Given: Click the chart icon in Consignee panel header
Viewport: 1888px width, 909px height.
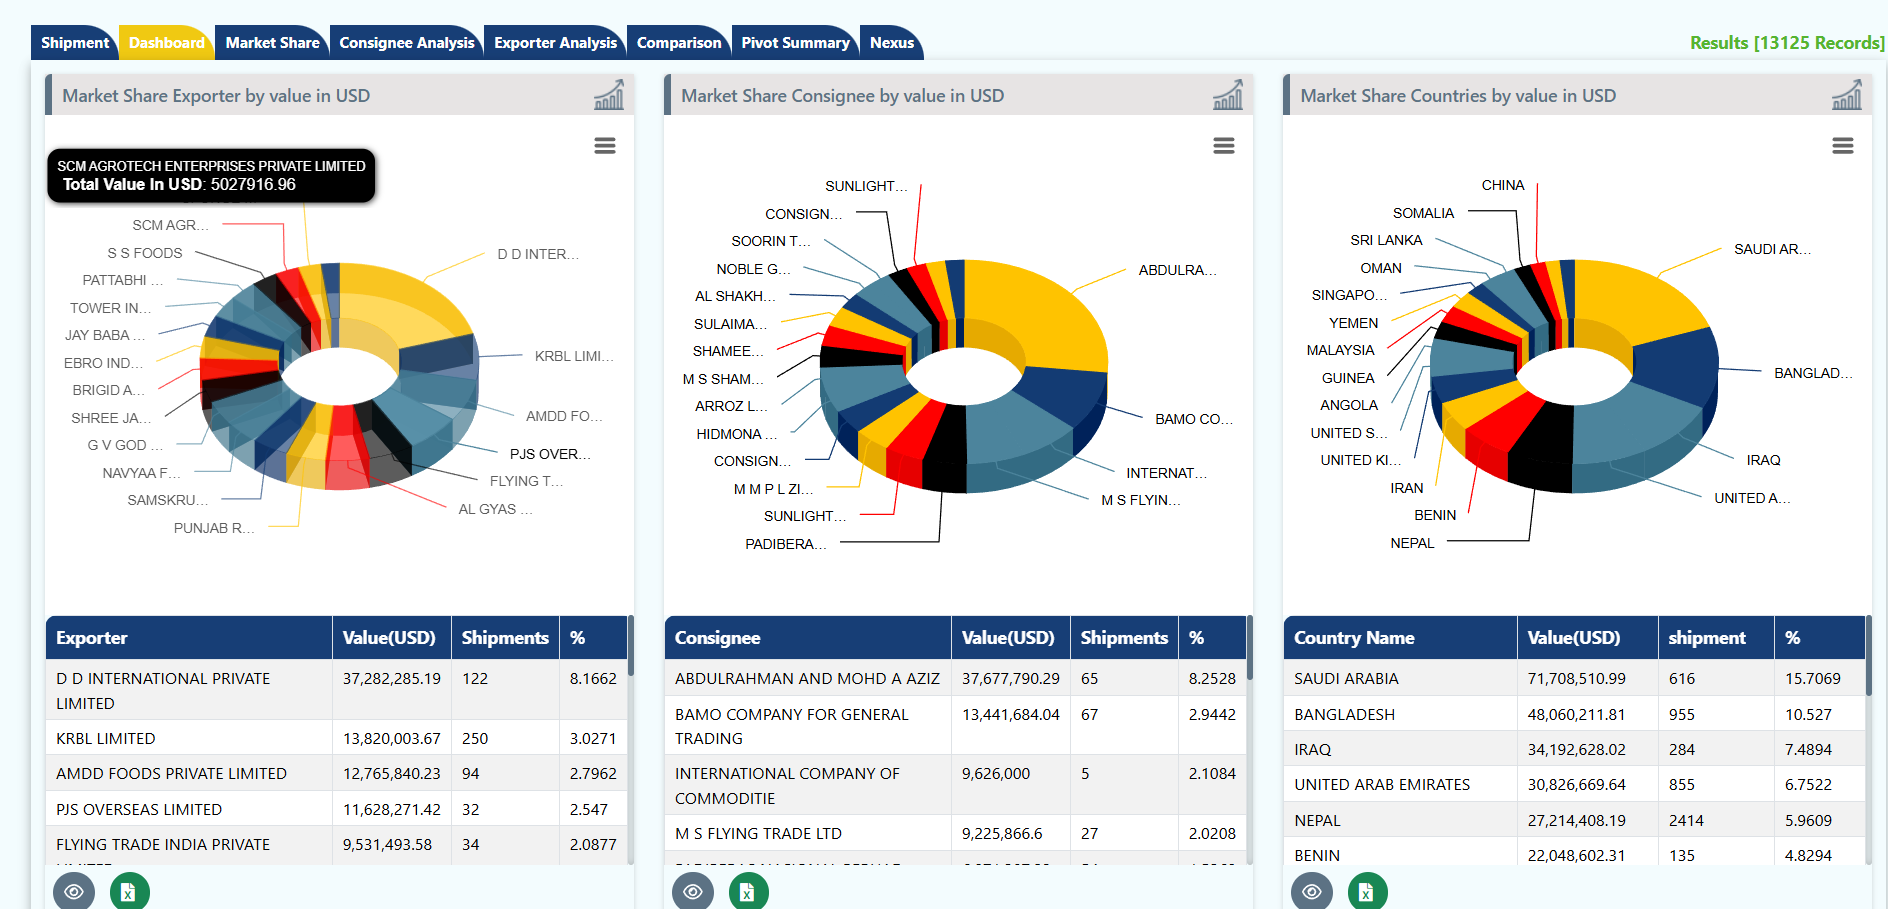Looking at the screenshot, I should (x=1227, y=95).
